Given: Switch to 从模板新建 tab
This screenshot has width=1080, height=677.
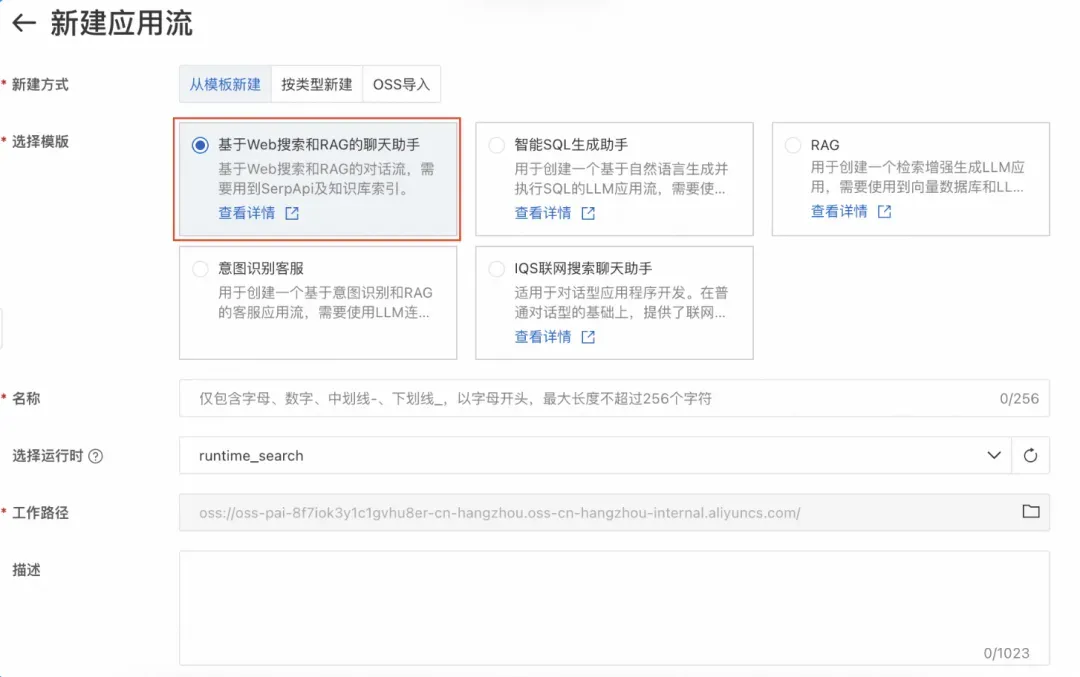Looking at the screenshot, I should [x=225, y=84].
